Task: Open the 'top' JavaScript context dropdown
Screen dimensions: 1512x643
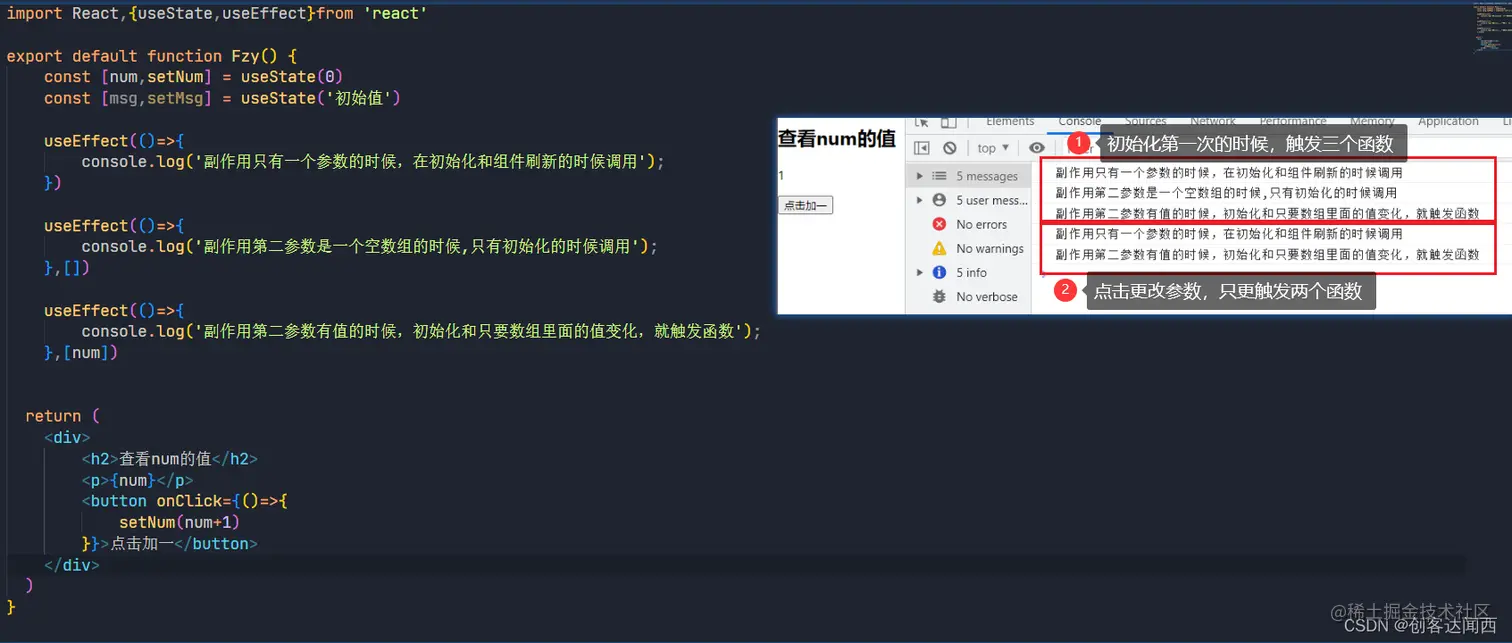Action: (993, 148)
